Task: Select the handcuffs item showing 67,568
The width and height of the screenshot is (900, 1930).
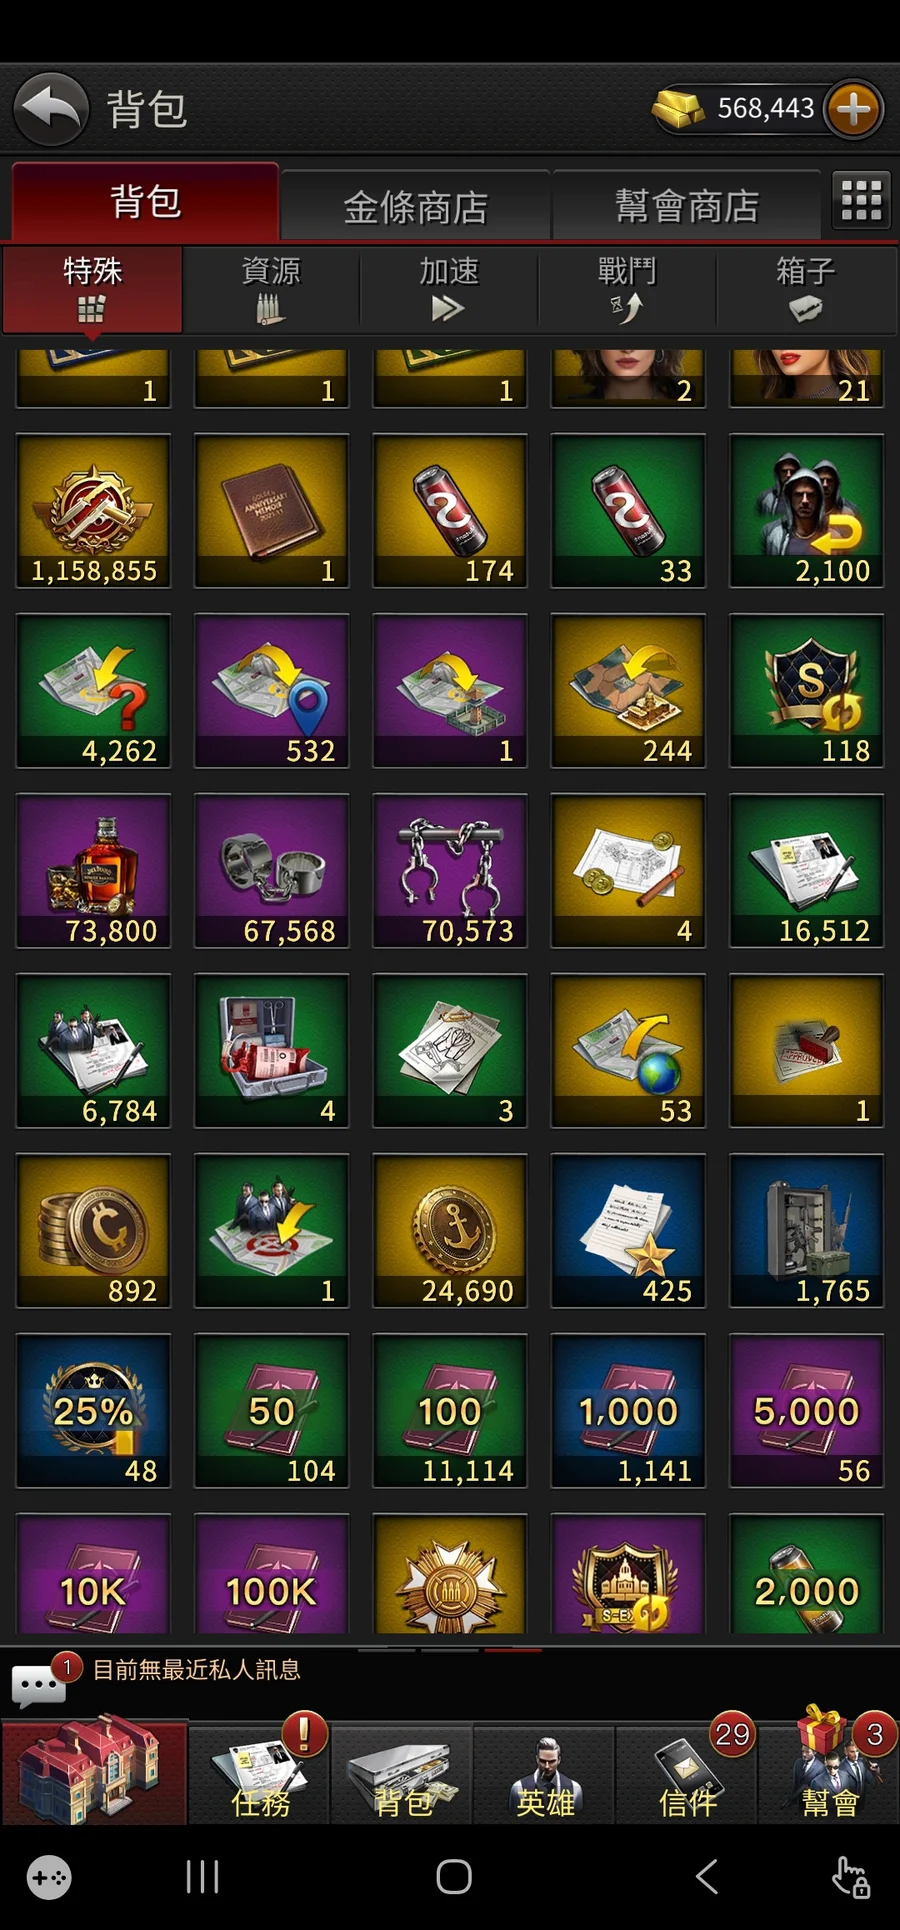Action: (272, 871)
